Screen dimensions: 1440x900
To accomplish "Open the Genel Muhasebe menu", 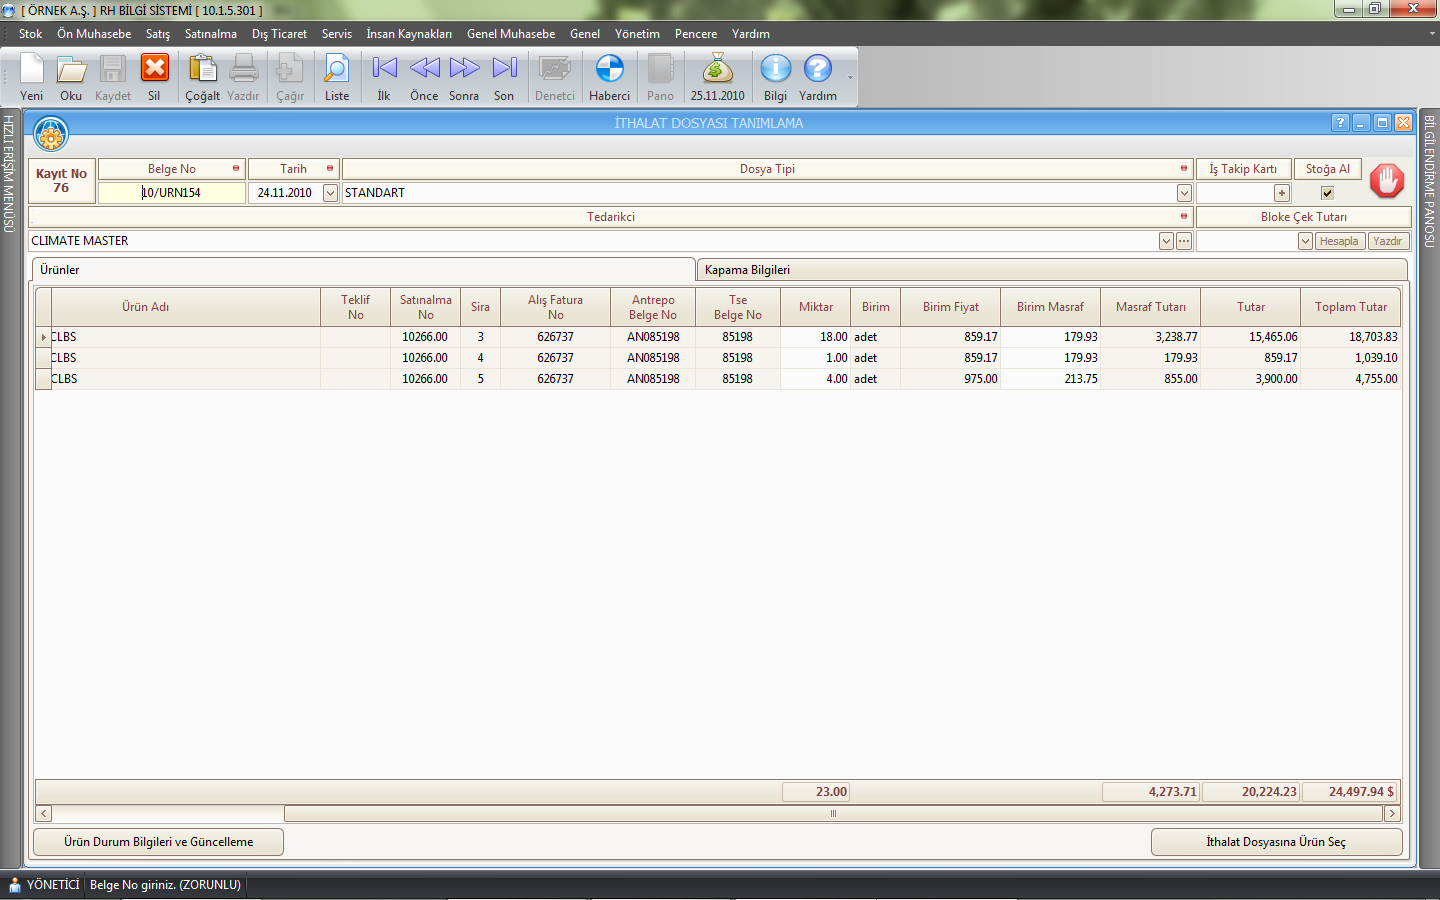I will click(510, 34).
